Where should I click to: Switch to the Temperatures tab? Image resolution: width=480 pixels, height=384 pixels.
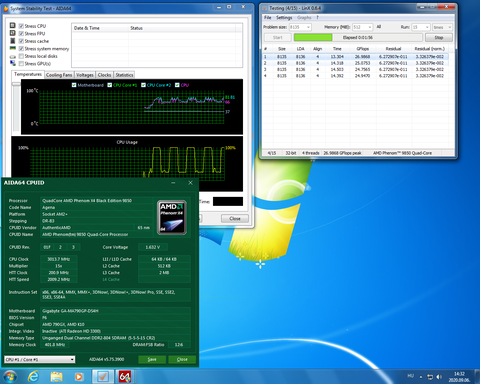(28, 74)
